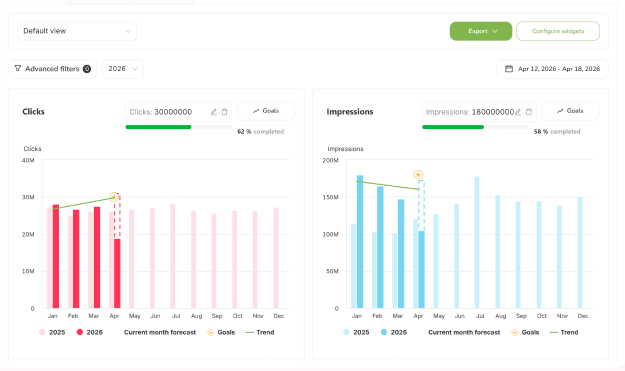The height and width of the screenshot is (371, 625).
Task: Click the Export button
Action: 481,31
